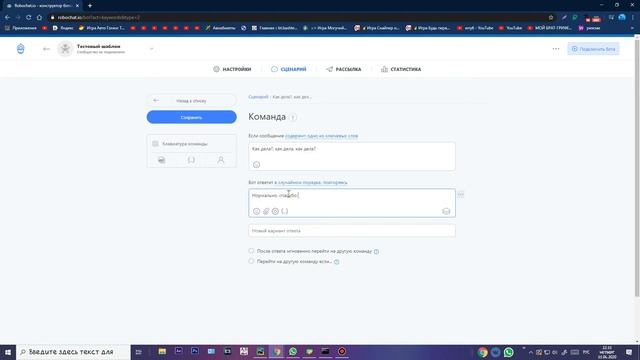
Task: Open three-dots options beside the reply field
Action: click(461, 194)
